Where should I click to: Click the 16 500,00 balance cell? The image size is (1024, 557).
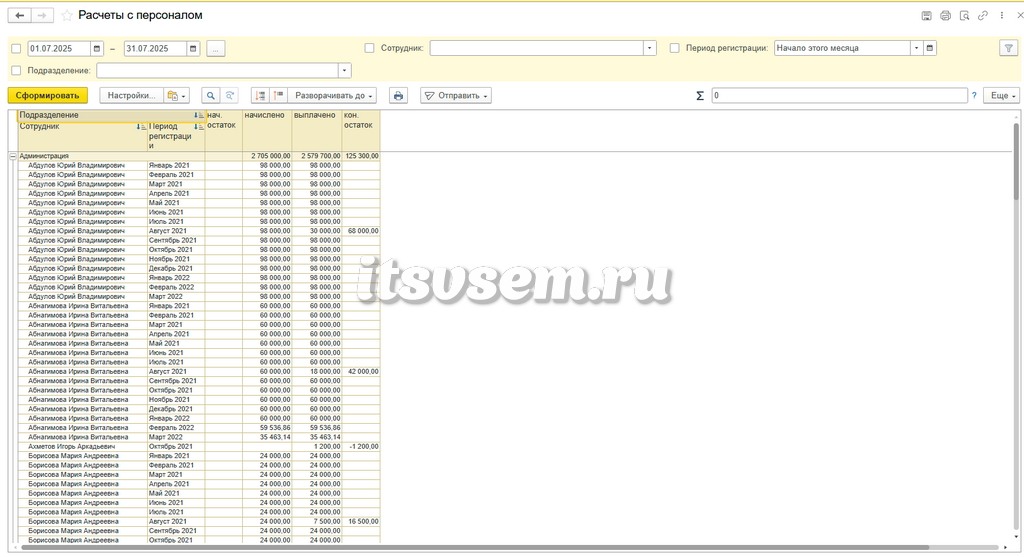pos(361,522)
